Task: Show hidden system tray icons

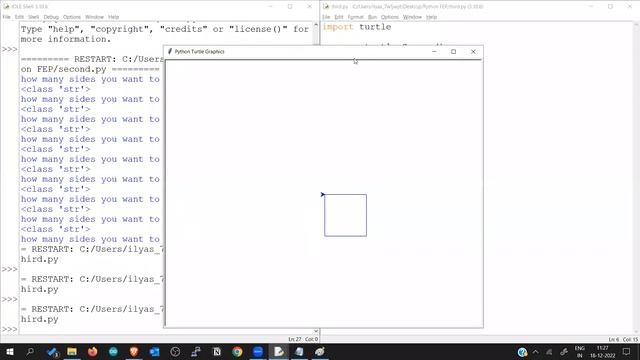Action: 536,351
